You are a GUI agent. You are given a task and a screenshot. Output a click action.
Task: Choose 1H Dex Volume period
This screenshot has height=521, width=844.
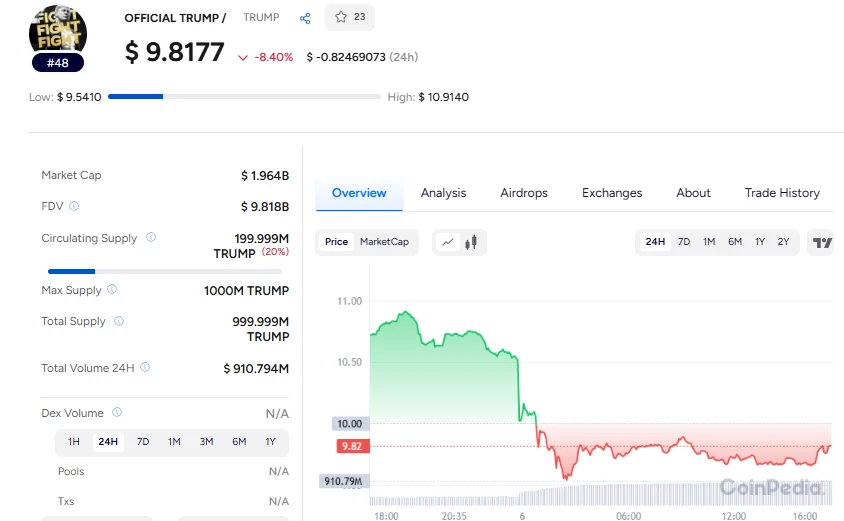(x=74, y=442)
